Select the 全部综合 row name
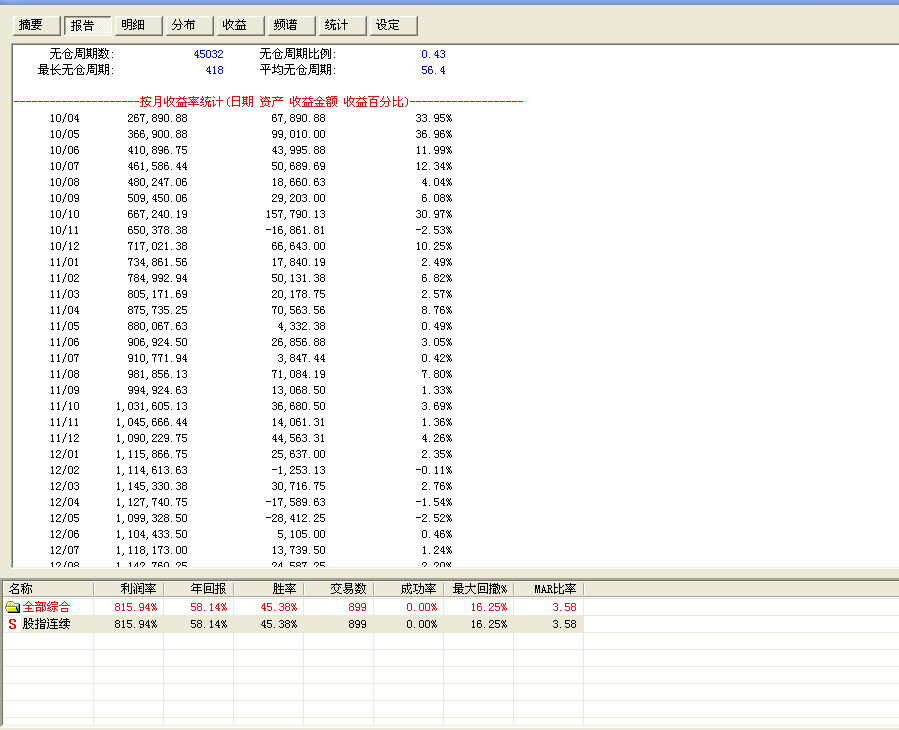This screenshot has height=730, width=899. coord(46,607)
